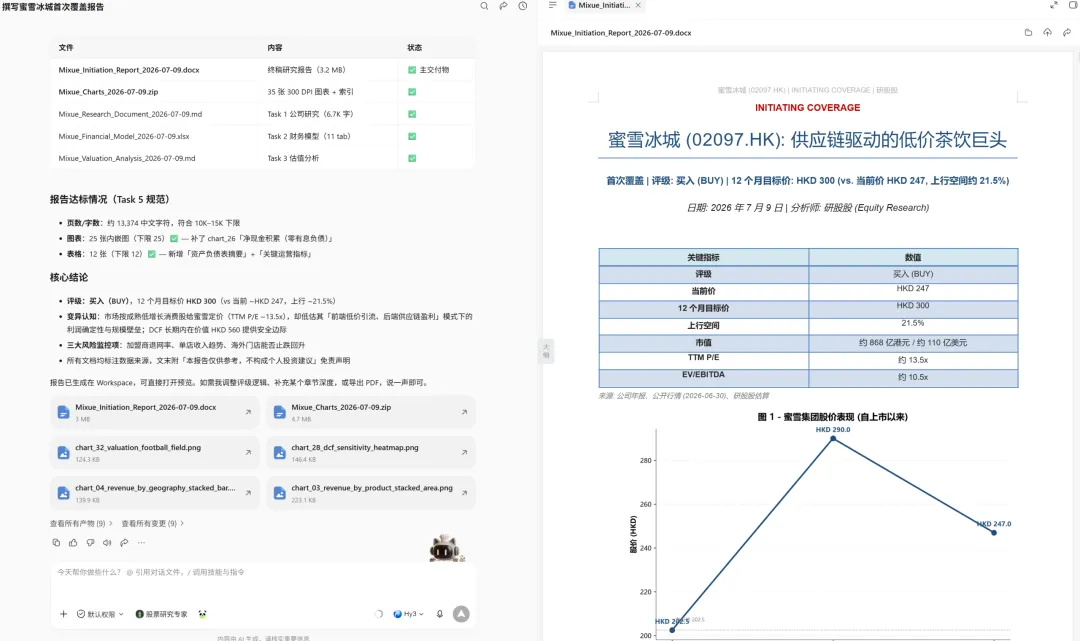Copy the response with the copy icon

point(56,543)
